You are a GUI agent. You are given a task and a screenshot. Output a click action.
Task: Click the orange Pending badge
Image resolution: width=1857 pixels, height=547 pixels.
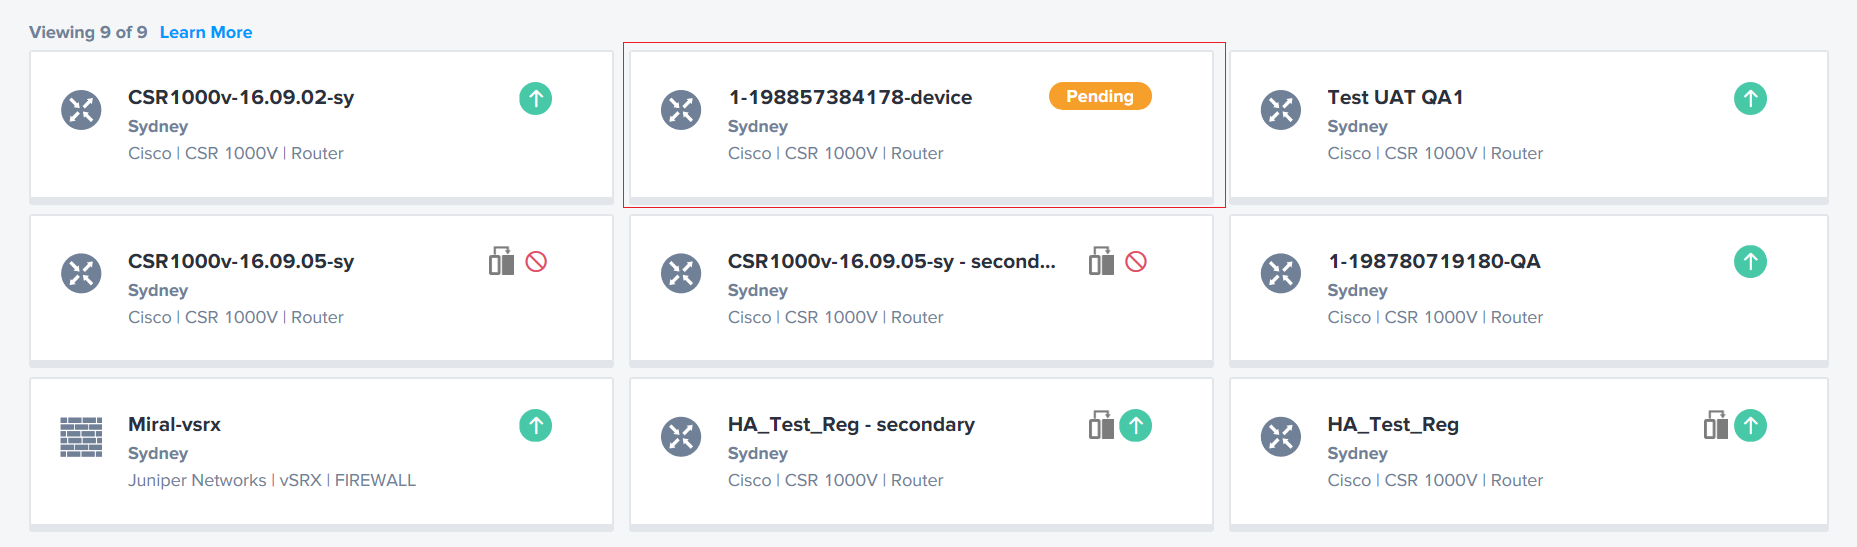1100,96
